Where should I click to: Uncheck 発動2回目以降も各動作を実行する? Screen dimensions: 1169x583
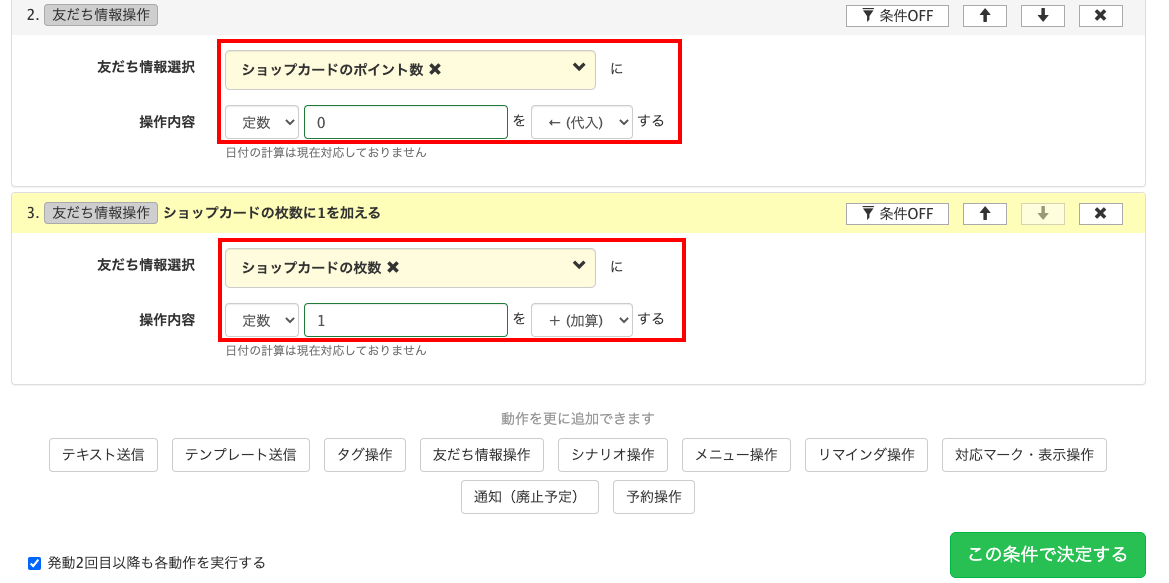(33, 563)
